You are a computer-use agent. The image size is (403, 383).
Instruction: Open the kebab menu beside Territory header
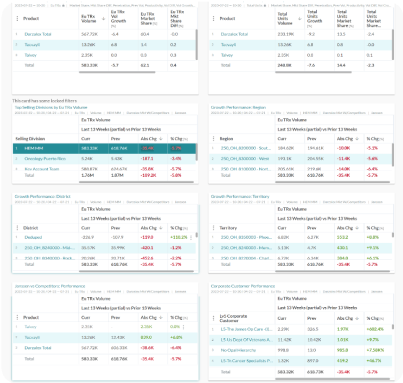click(213, 228)
